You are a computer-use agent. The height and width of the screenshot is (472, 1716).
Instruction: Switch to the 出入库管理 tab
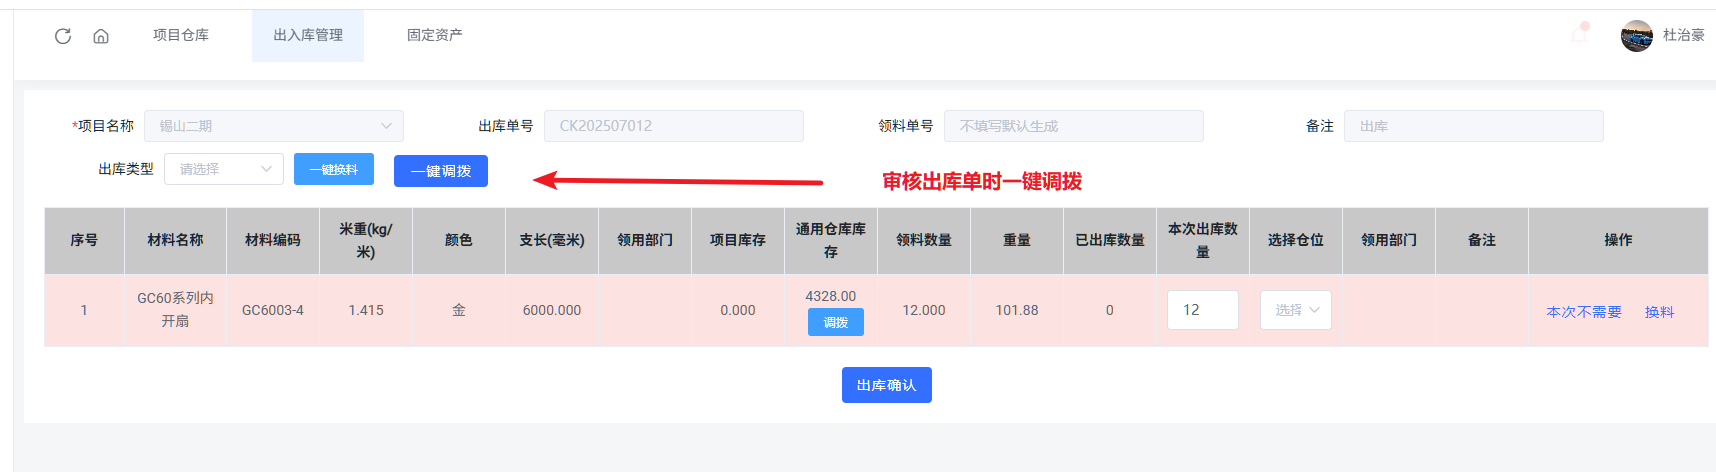308,35
